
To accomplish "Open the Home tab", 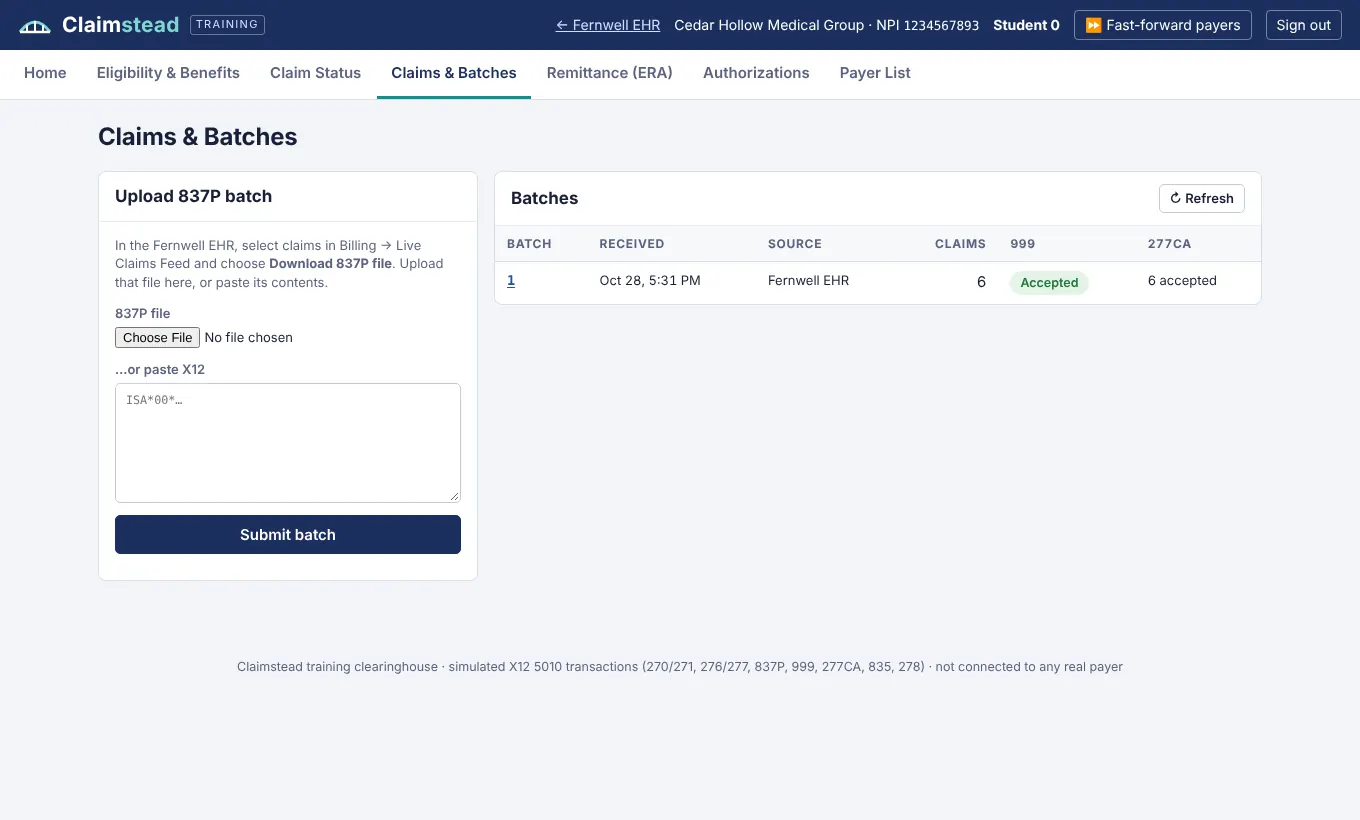I will pyautogui.click(x=45, y=73).
